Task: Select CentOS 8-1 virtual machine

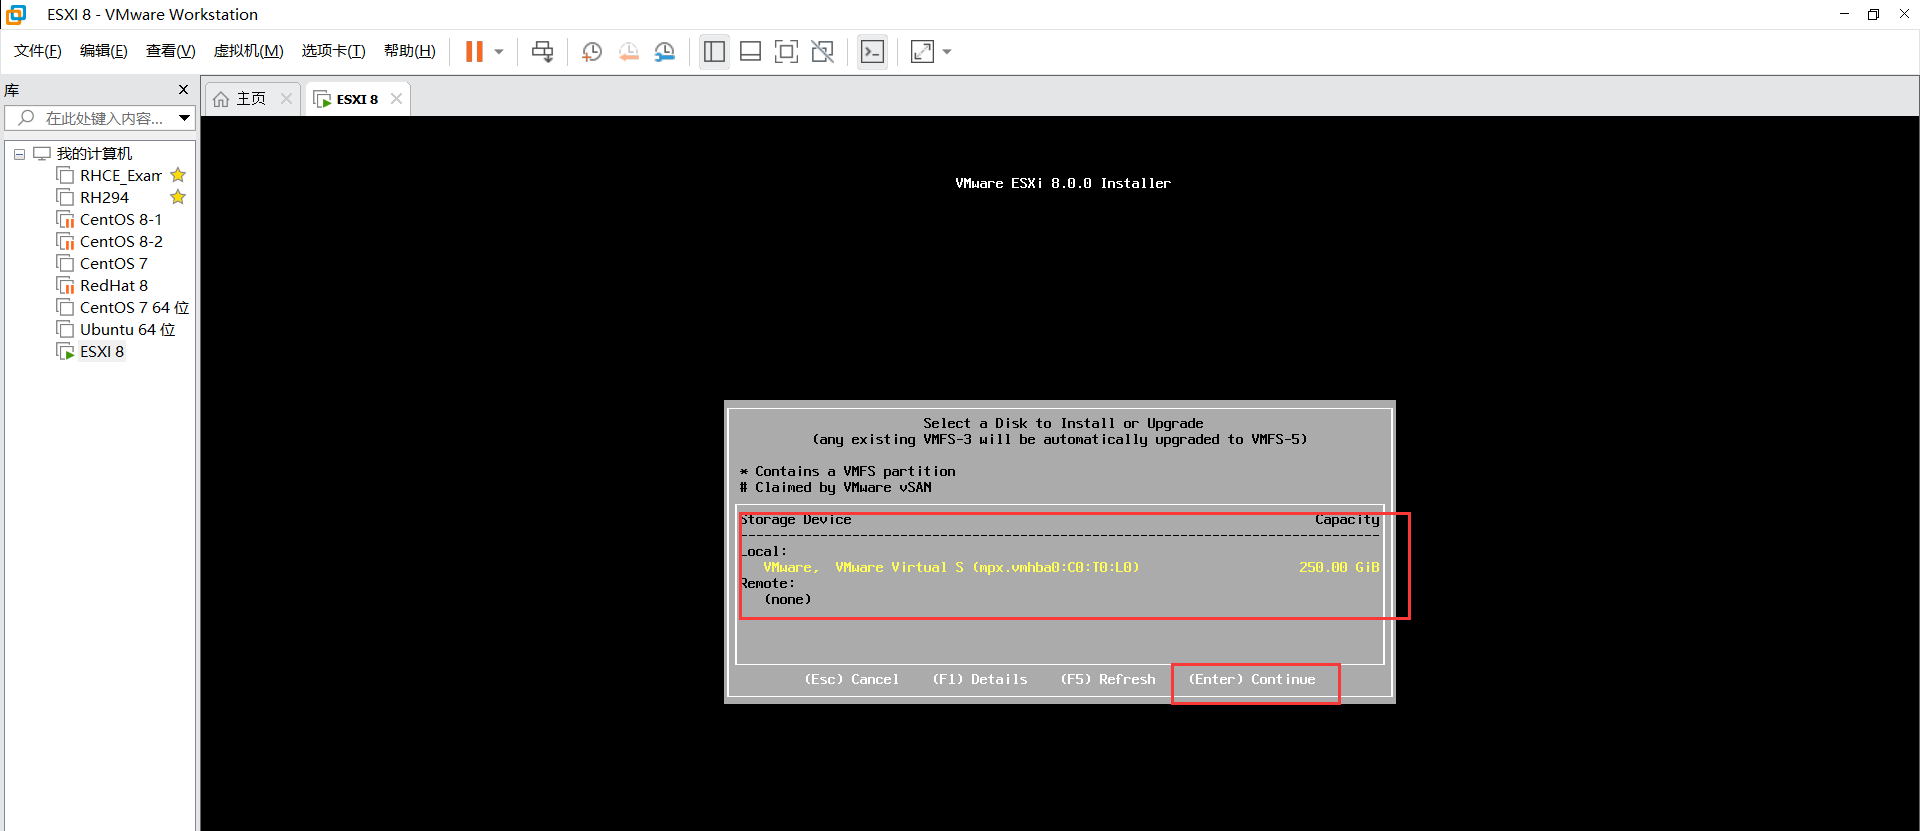Action: [120, 220]
